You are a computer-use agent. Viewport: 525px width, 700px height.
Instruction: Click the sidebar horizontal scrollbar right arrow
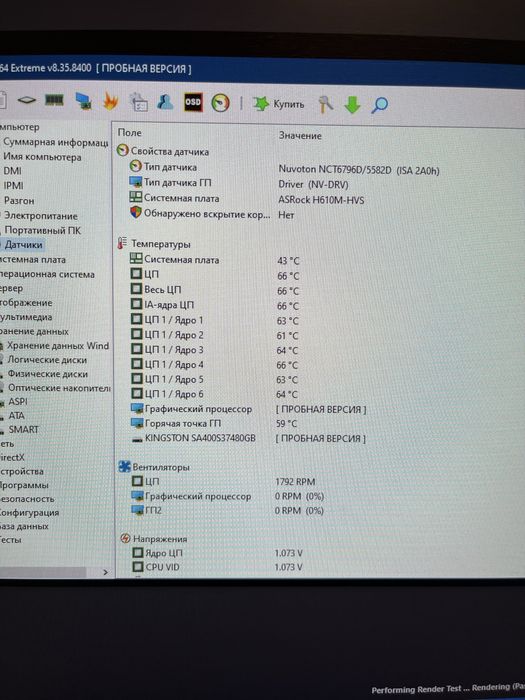pyautogui.click(x=105, y=572)
